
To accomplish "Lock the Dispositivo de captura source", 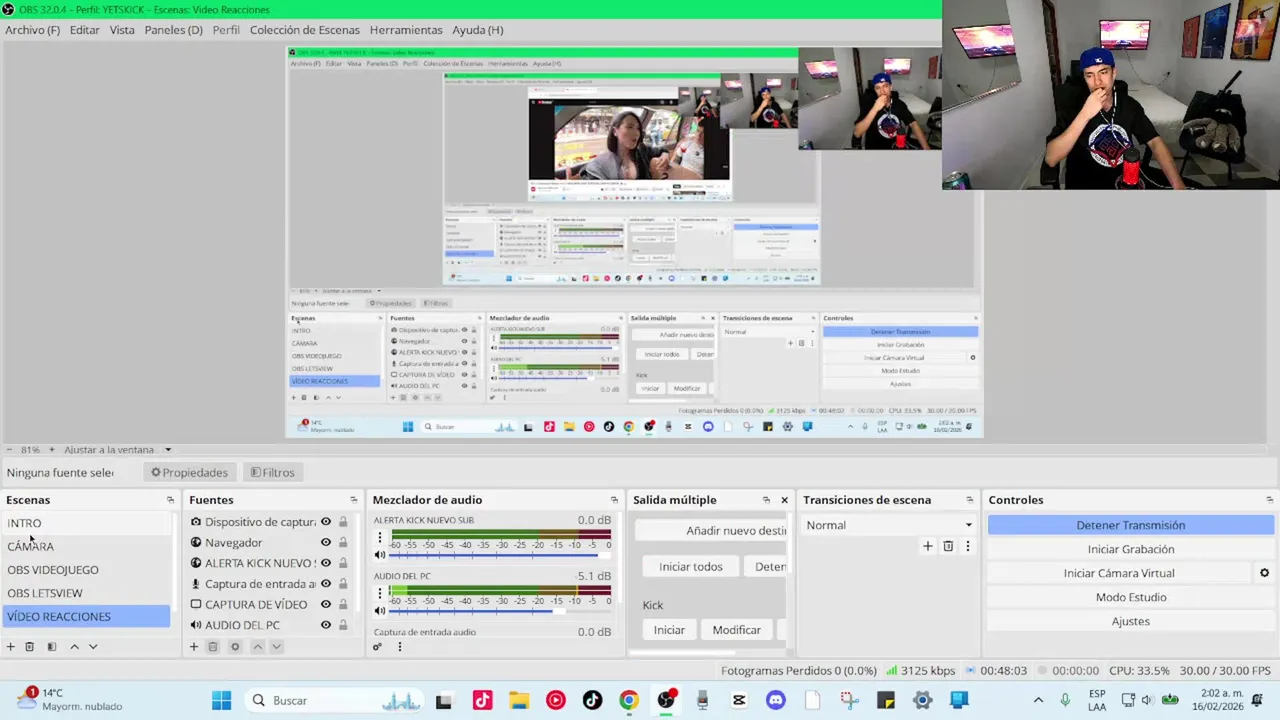I will tap(343, 522).
